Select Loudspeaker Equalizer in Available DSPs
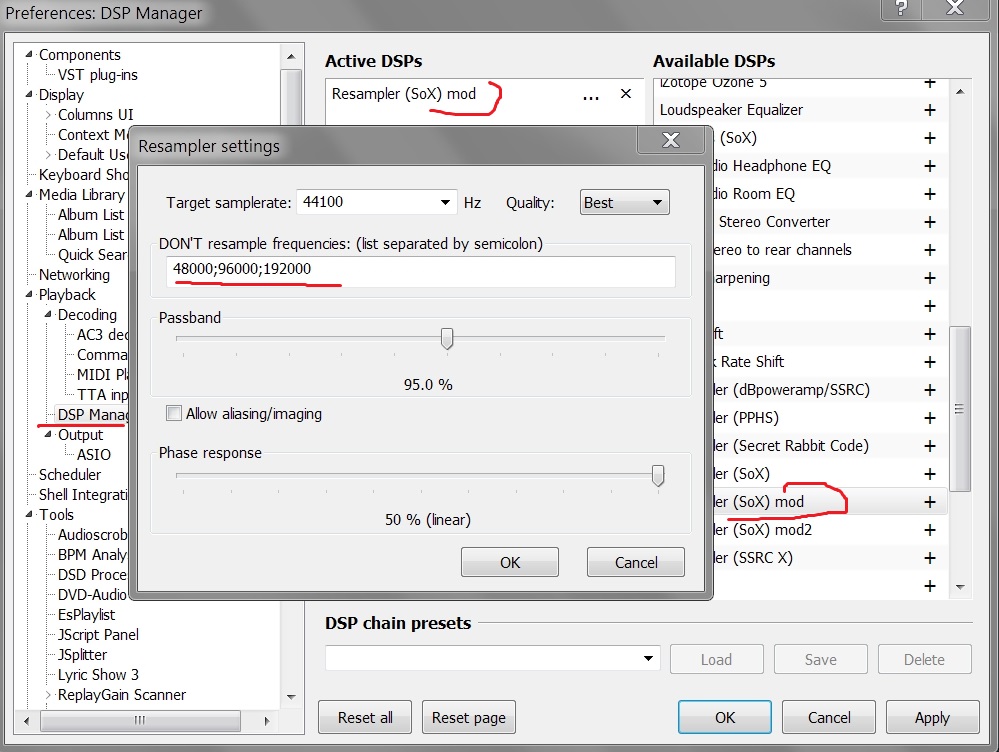 pyautogui.click(x=731, y=110)
